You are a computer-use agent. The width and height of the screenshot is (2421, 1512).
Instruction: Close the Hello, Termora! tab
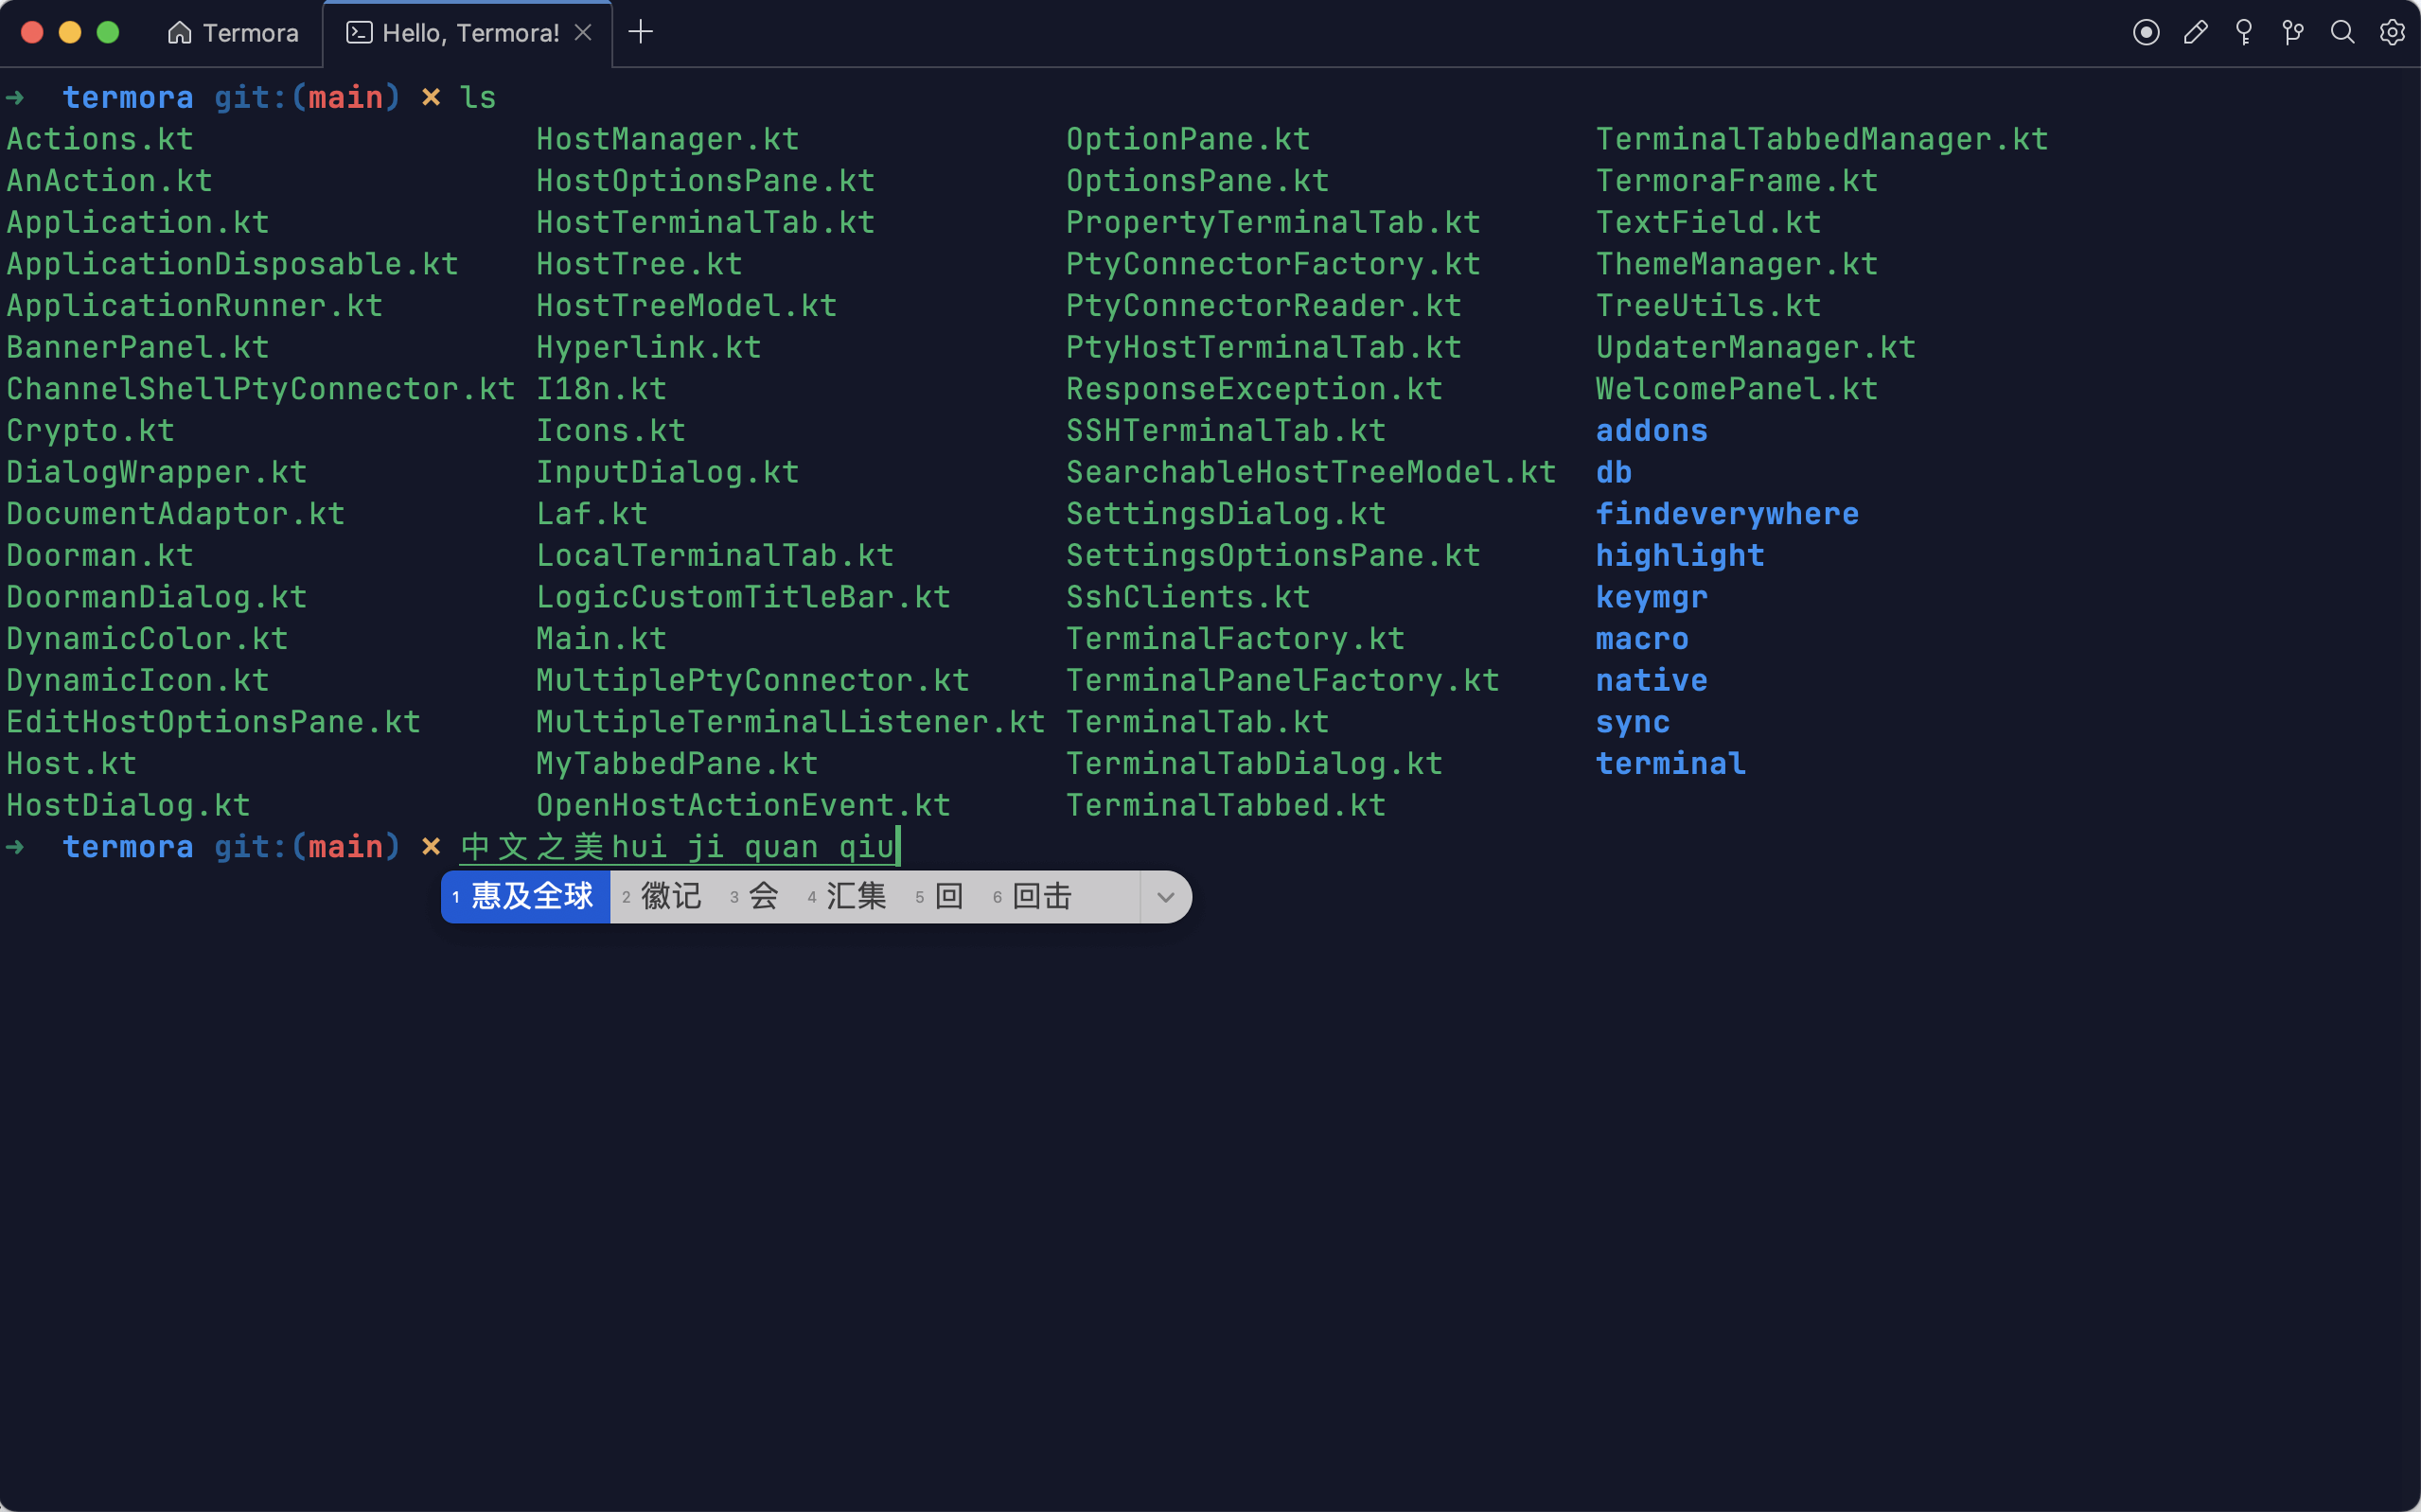point(584,33)
